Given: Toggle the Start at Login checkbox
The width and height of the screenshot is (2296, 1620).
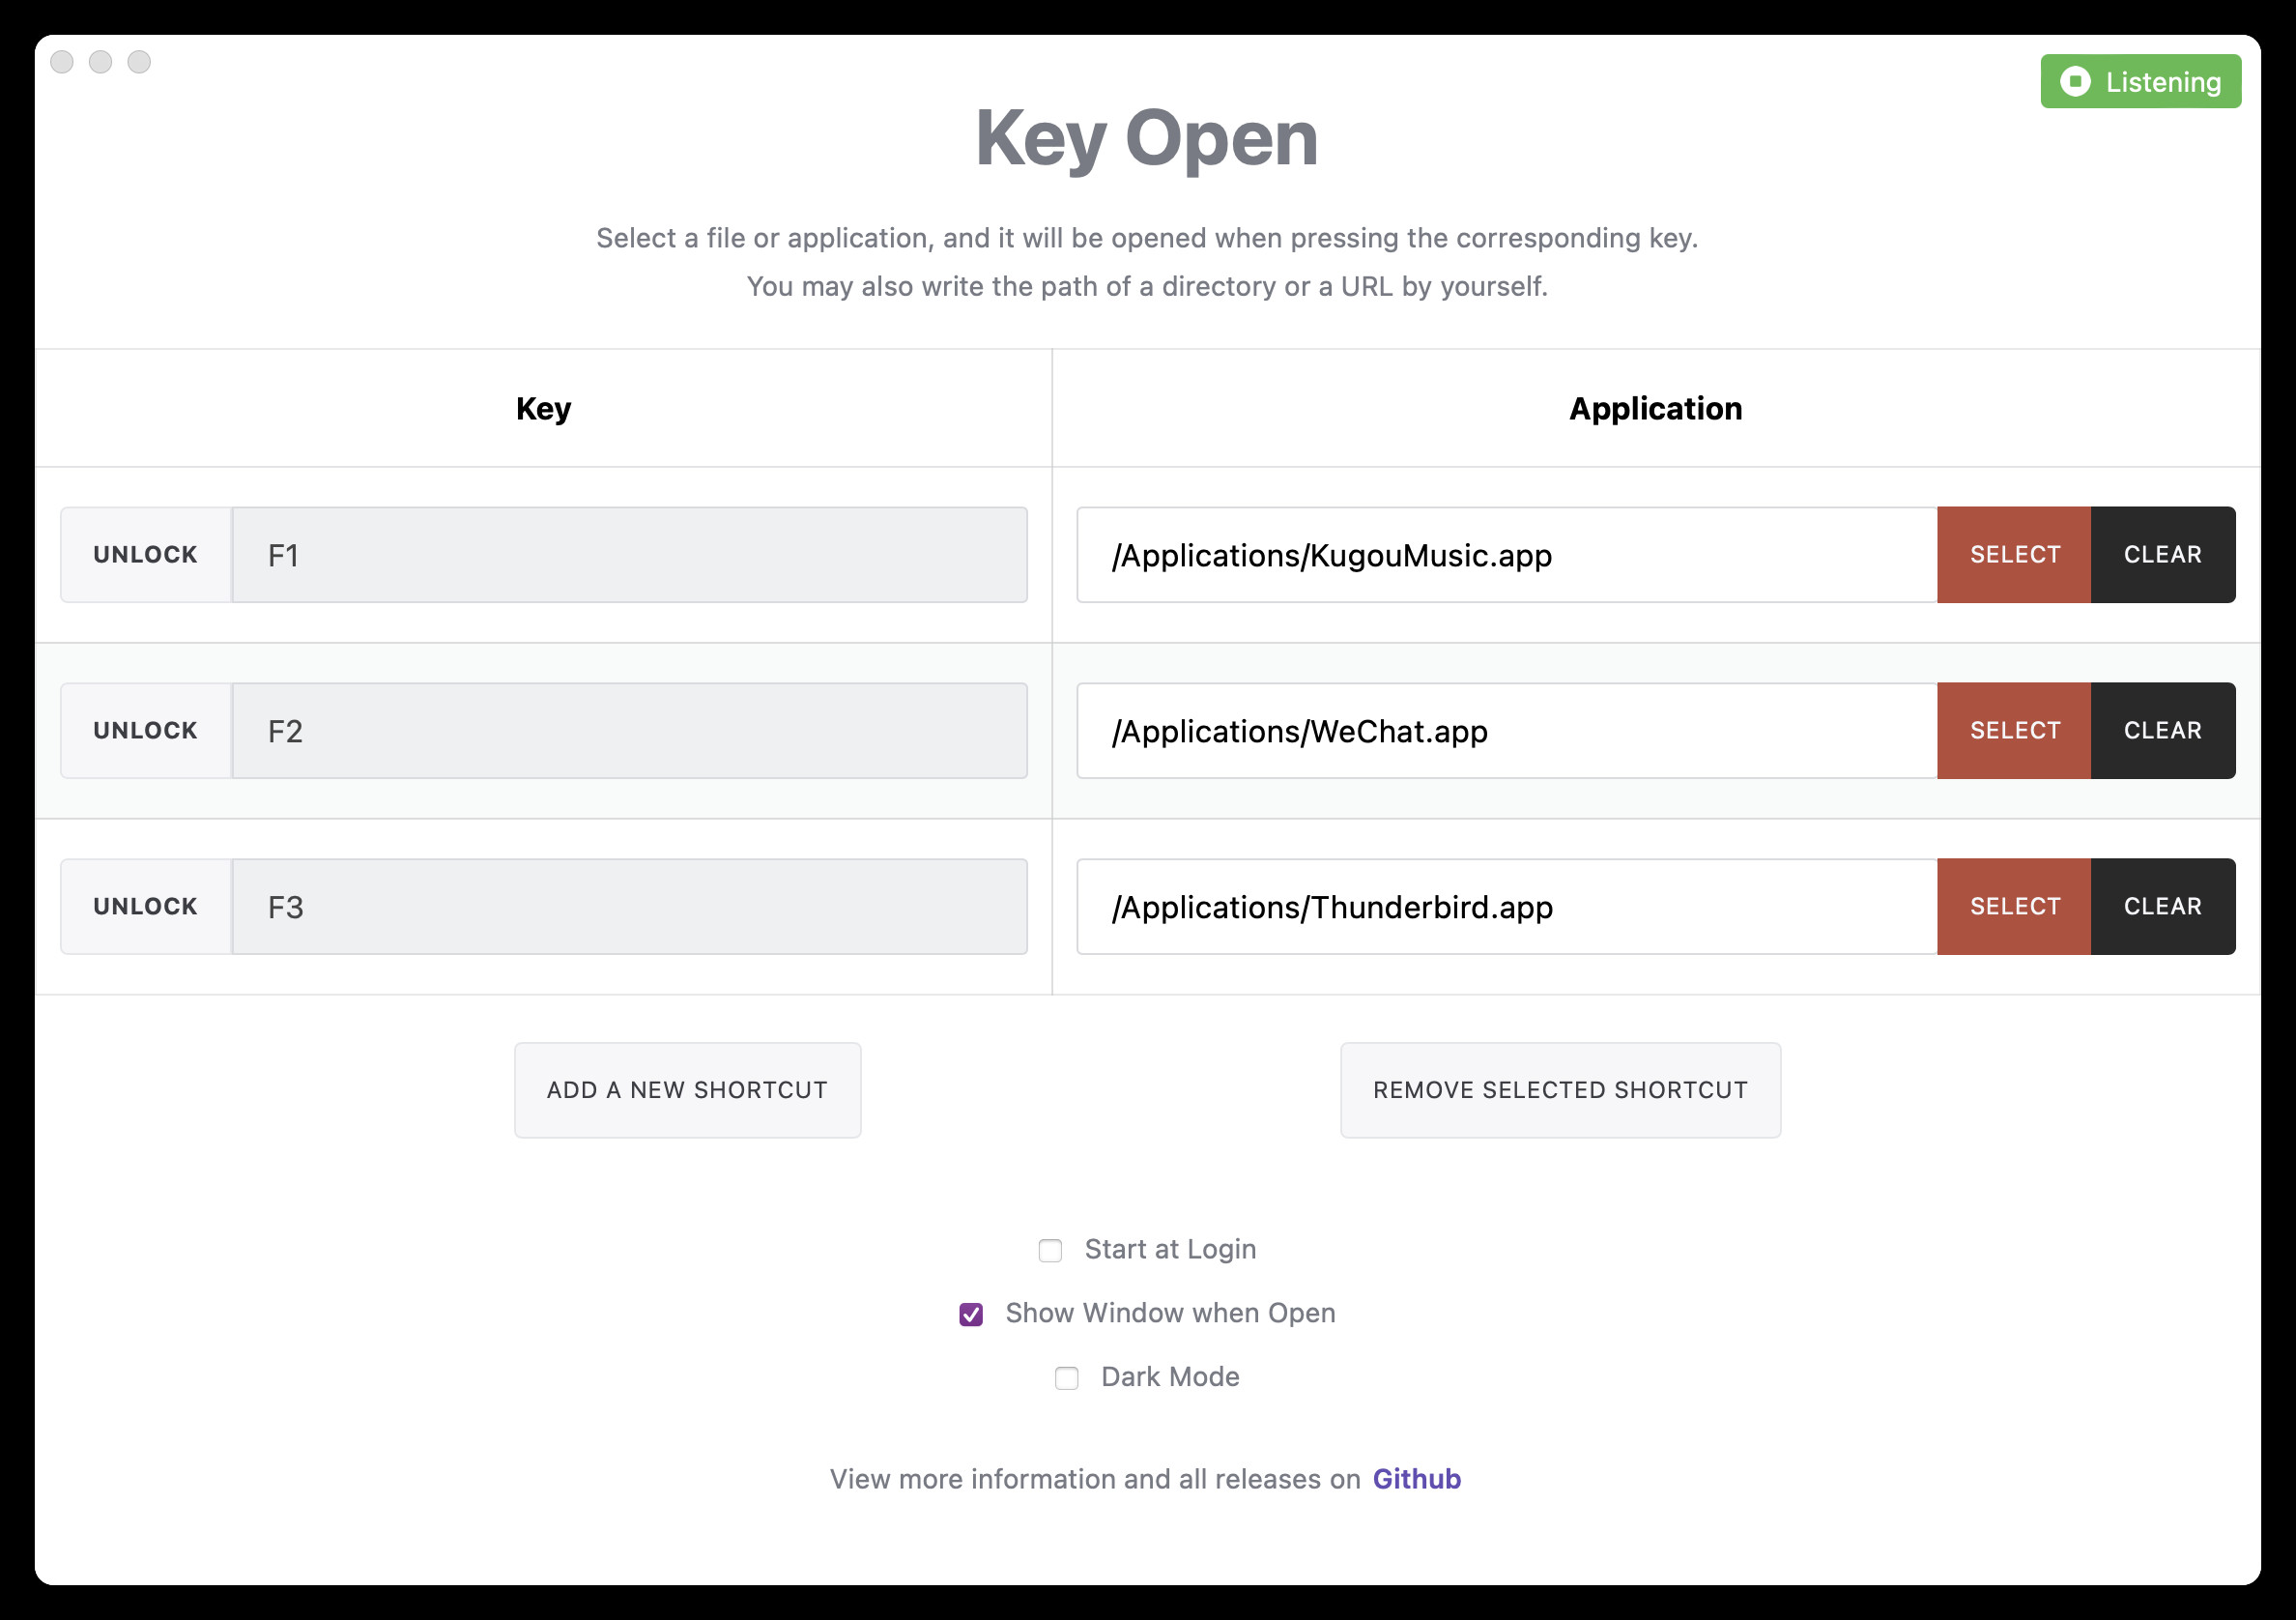Looking at the screenshot, I should [1050, 1250].
